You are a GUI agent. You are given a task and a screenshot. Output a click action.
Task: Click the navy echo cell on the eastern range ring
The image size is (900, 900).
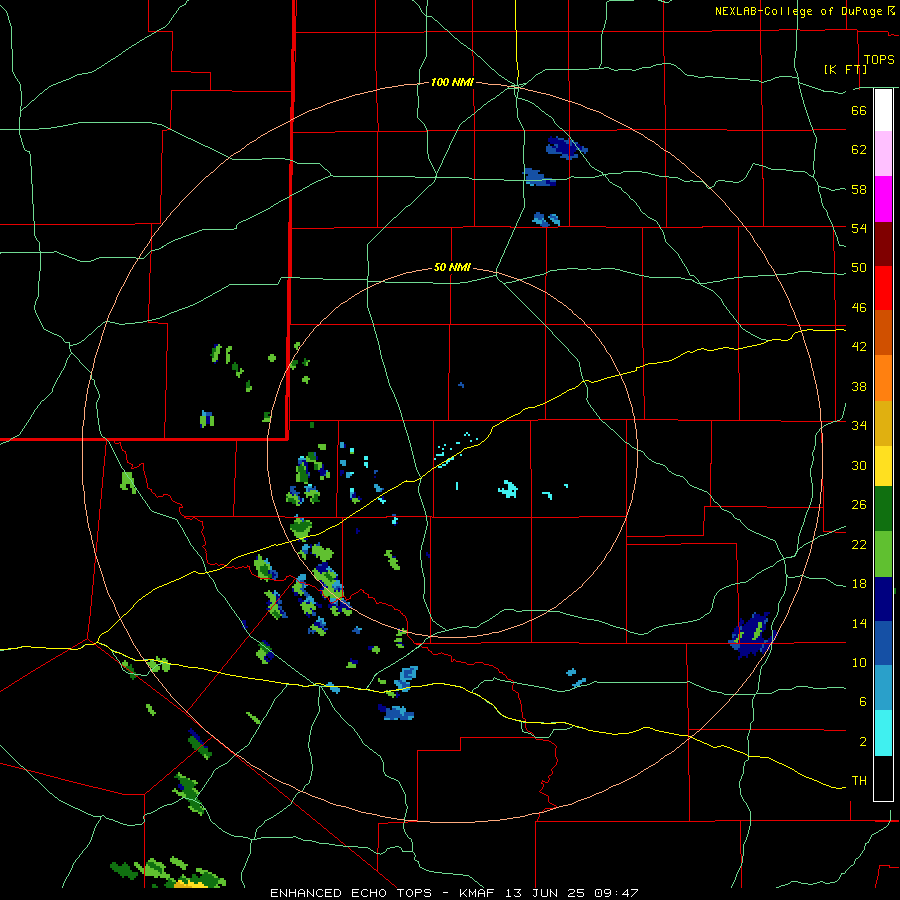[752, 636]
